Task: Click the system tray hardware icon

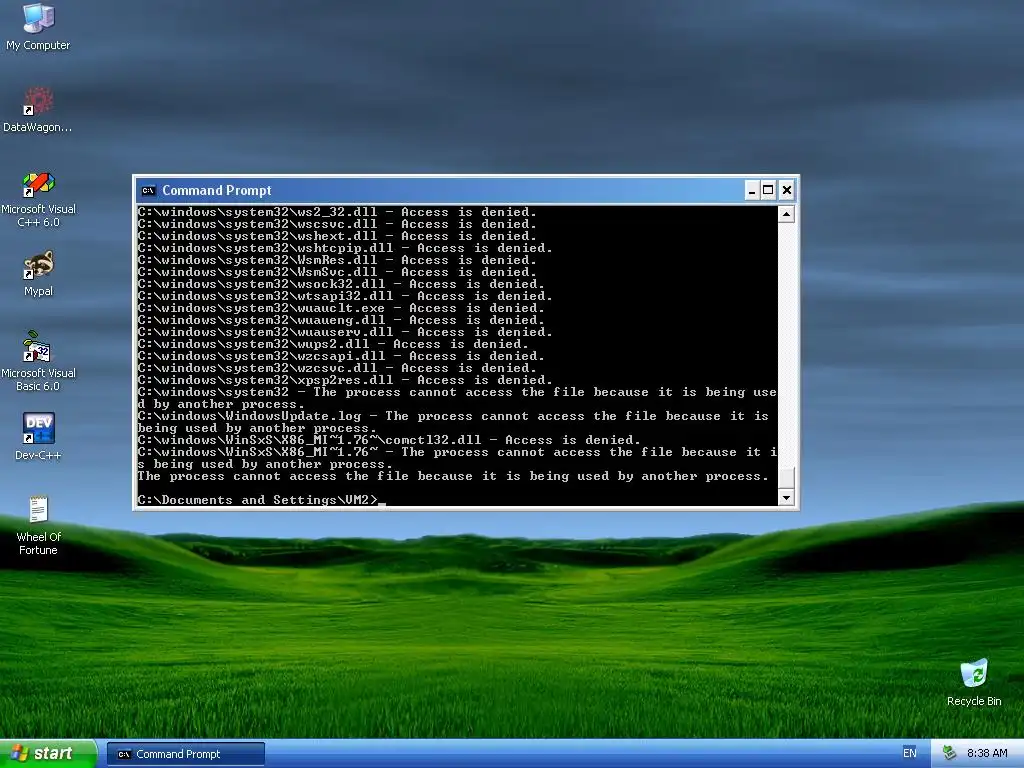Action: 949,754
